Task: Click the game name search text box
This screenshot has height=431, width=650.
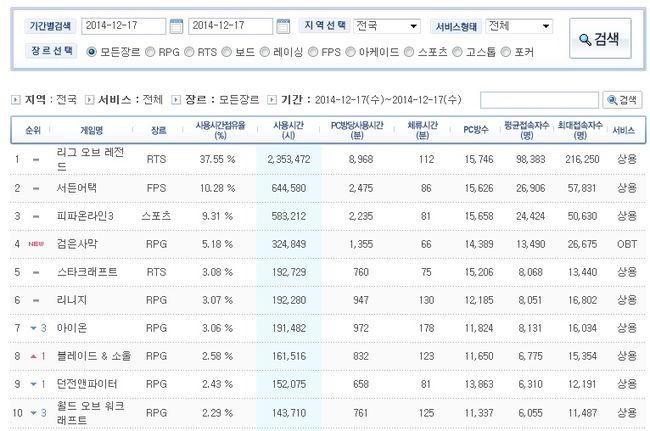Action: [x=539, y=100]
